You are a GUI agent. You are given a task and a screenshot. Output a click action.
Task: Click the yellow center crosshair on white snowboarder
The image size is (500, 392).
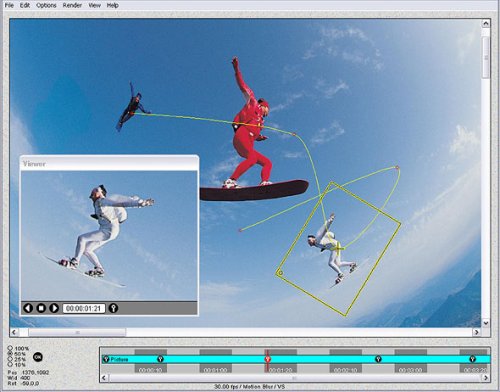coord(338,248)
